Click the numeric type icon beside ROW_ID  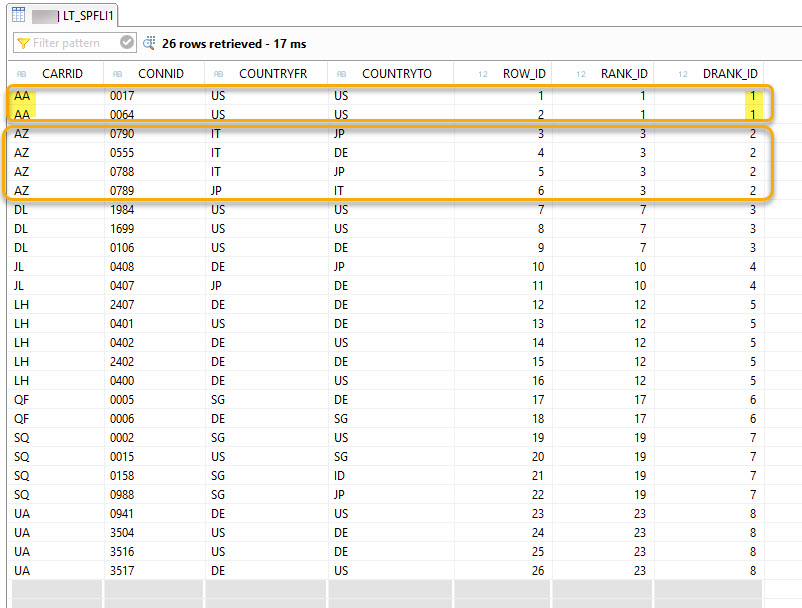coord(482,74)
